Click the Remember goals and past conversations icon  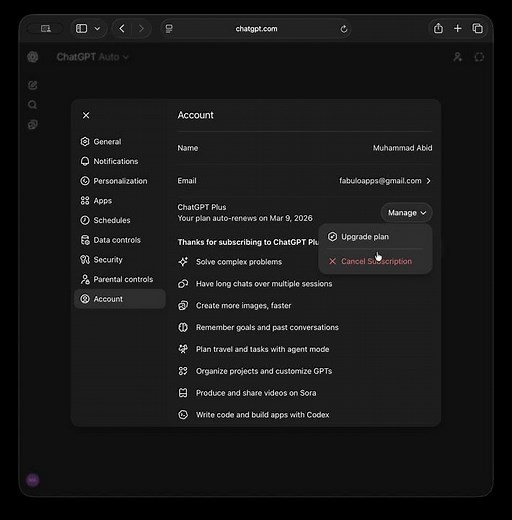[183, 327]
